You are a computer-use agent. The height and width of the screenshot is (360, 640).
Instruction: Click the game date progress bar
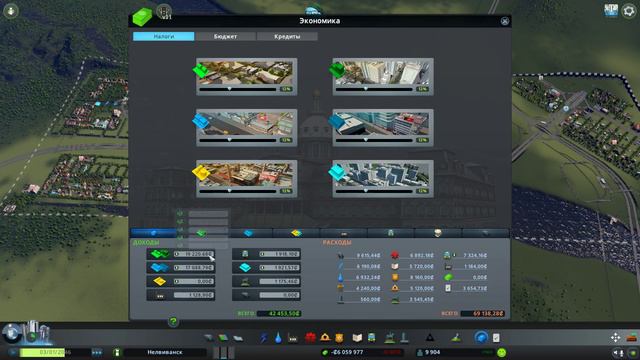click(x=55, y=352)
